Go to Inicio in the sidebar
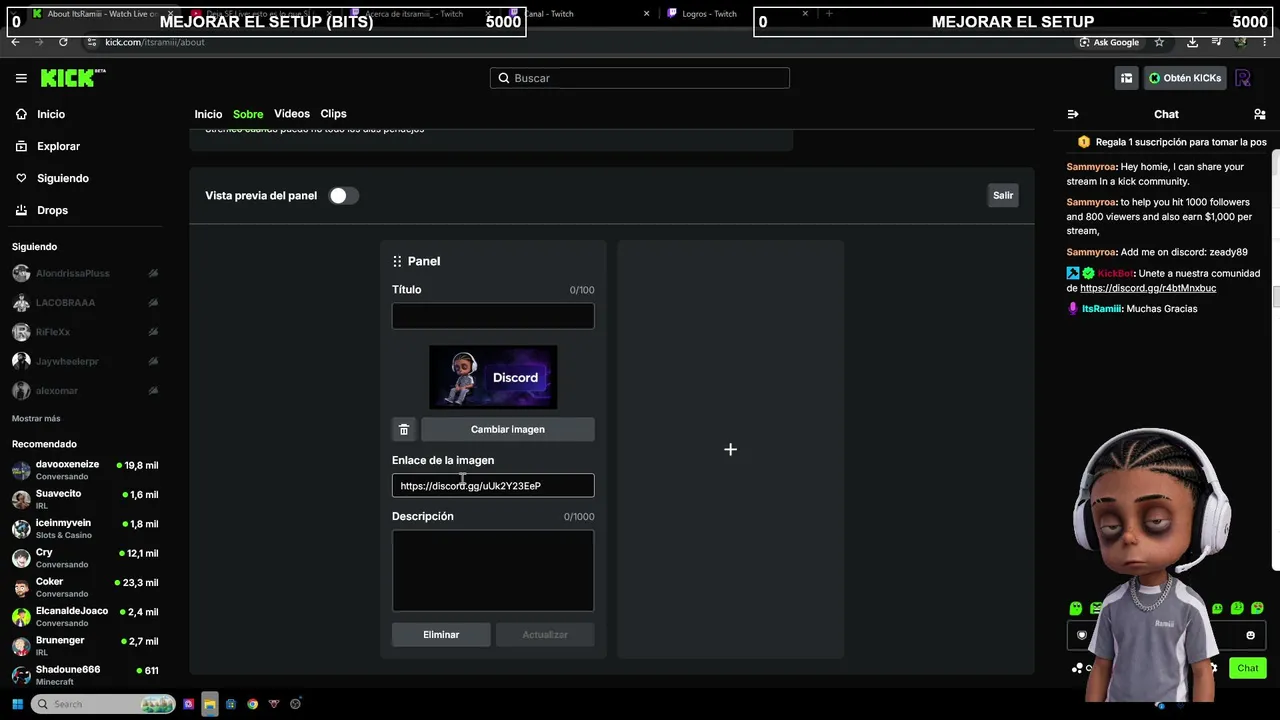 coord(40,114)
